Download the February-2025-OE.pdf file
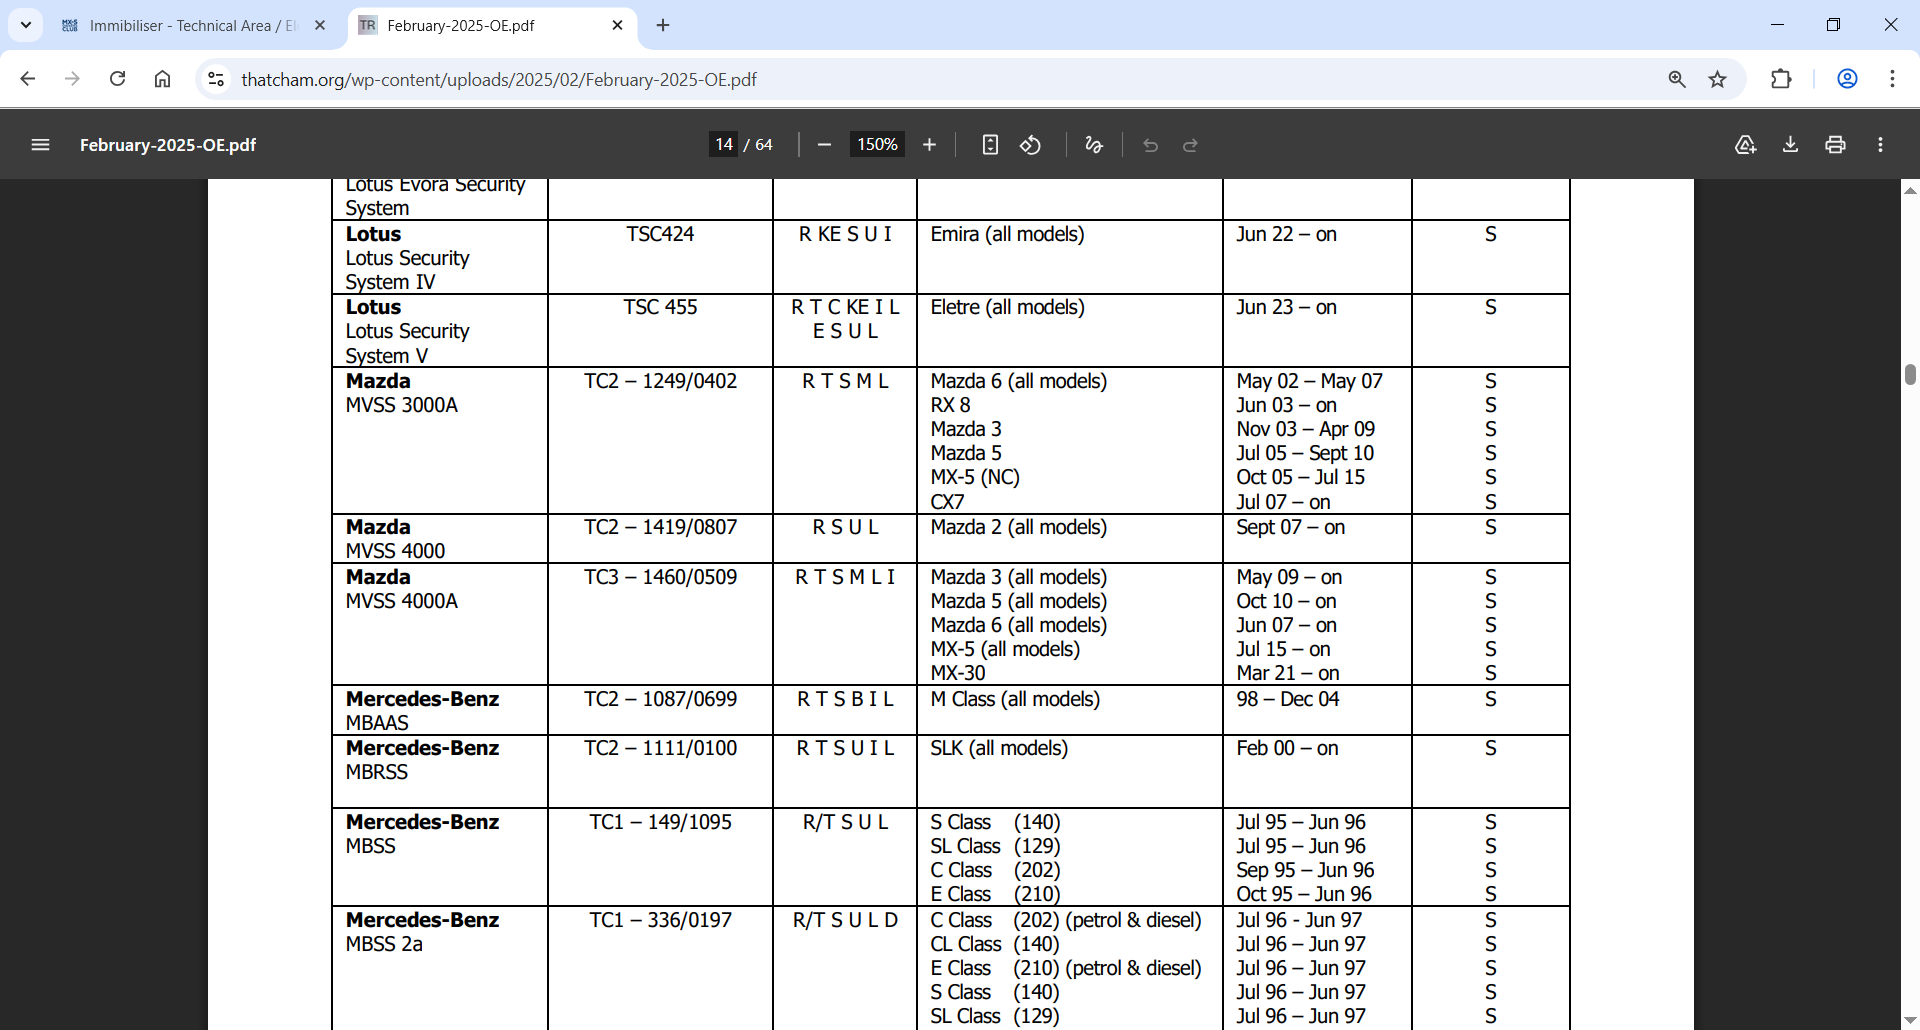 click(x=1790, y=145)
